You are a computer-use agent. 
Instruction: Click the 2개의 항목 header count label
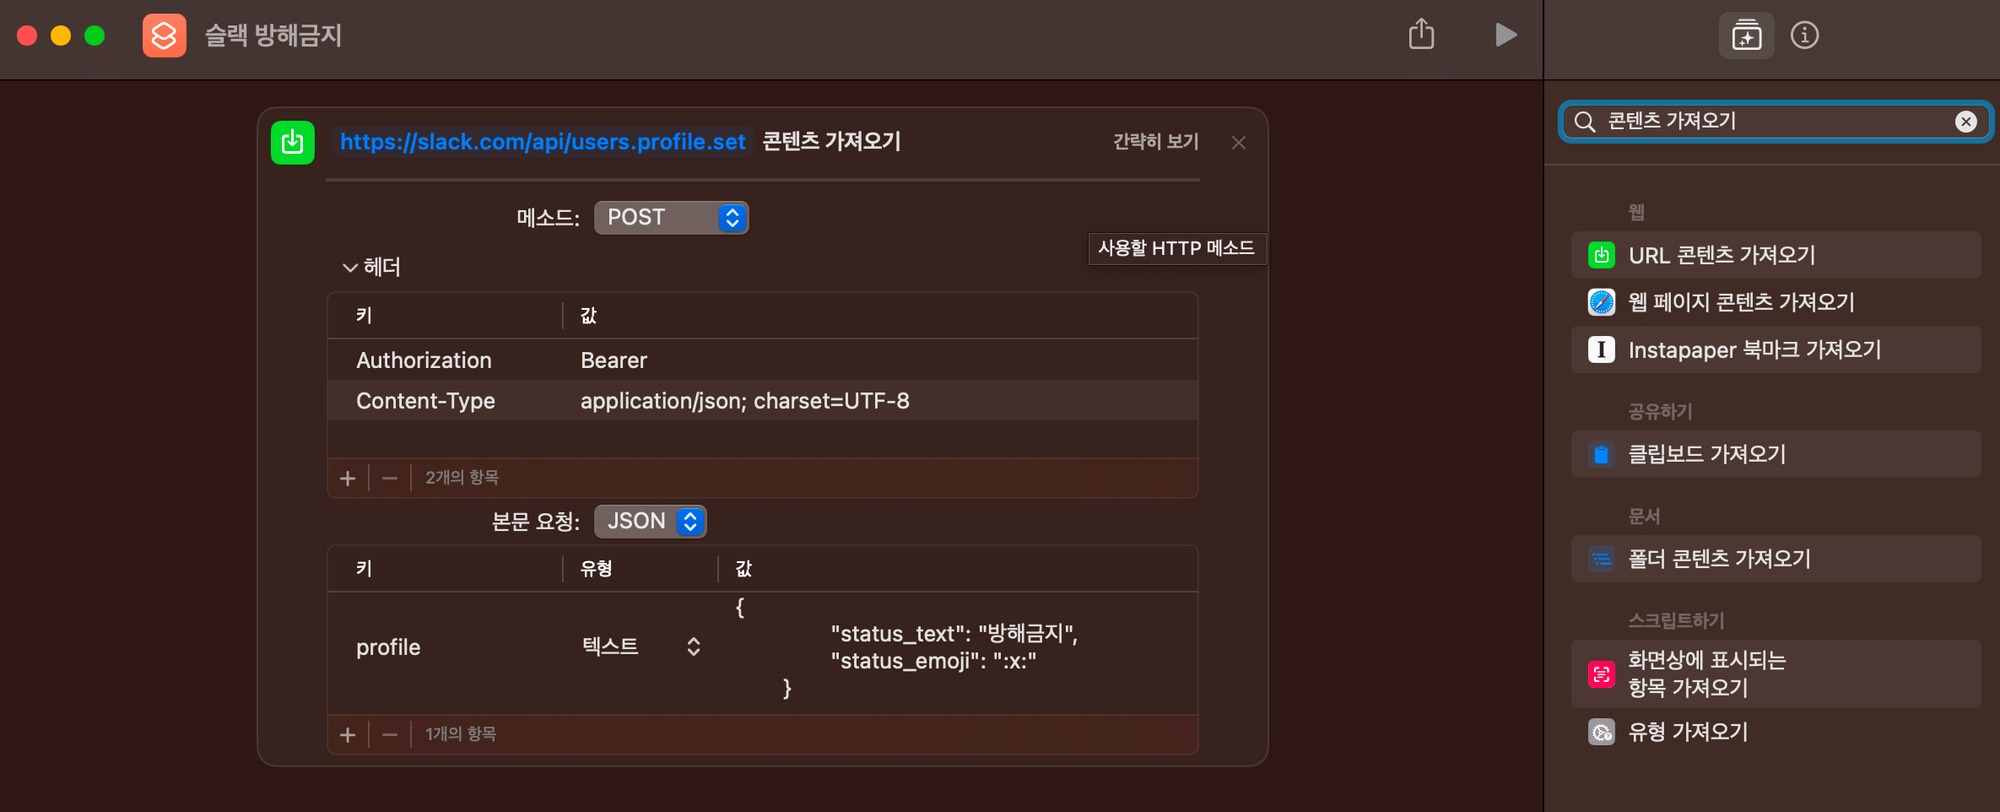[x=462, y=478]
